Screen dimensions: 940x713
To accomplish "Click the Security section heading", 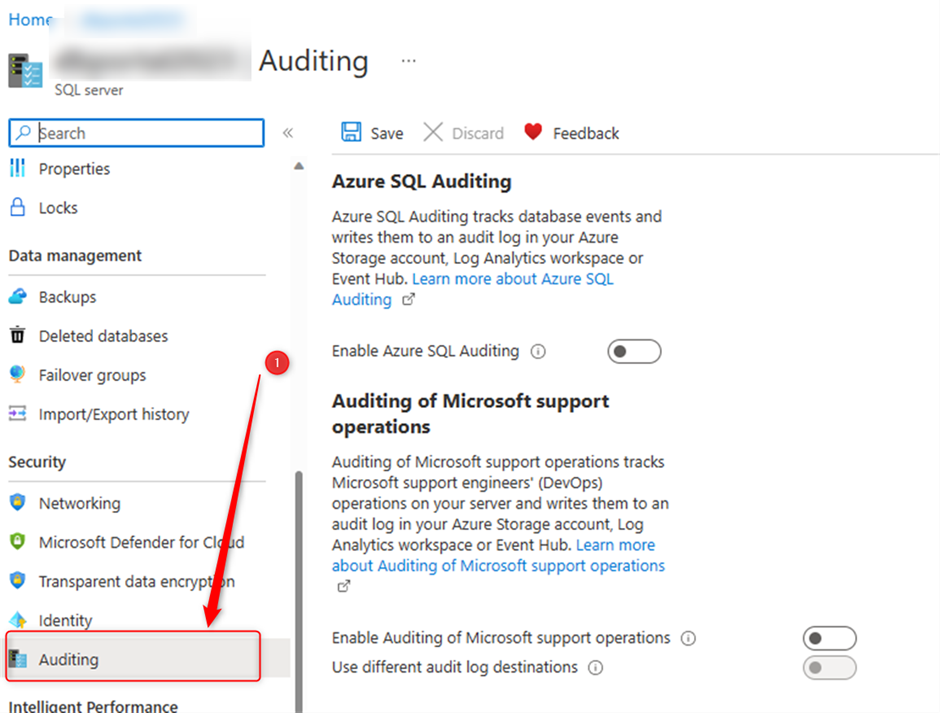I will [37, 462].
